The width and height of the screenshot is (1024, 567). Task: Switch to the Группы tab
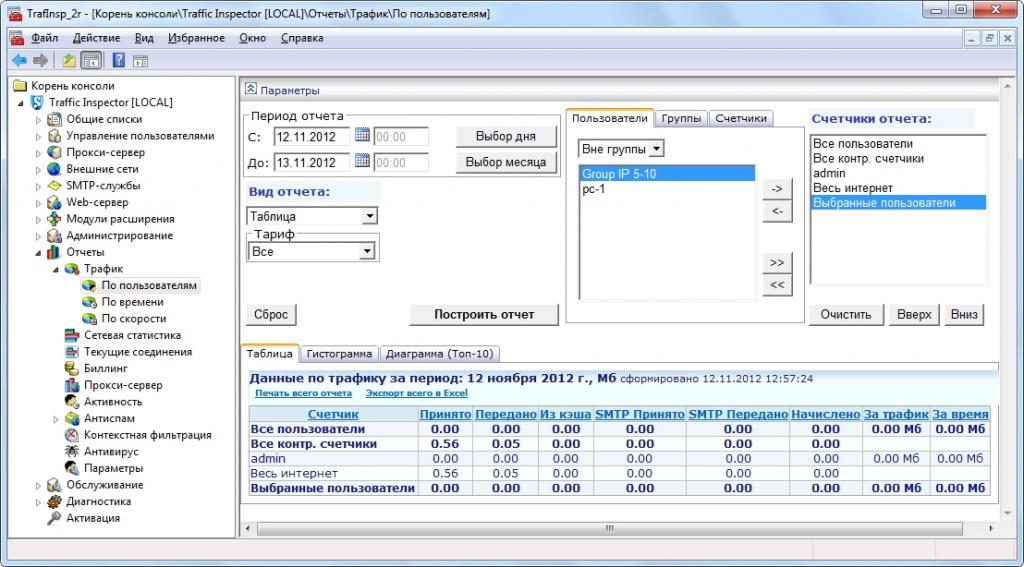681,118
